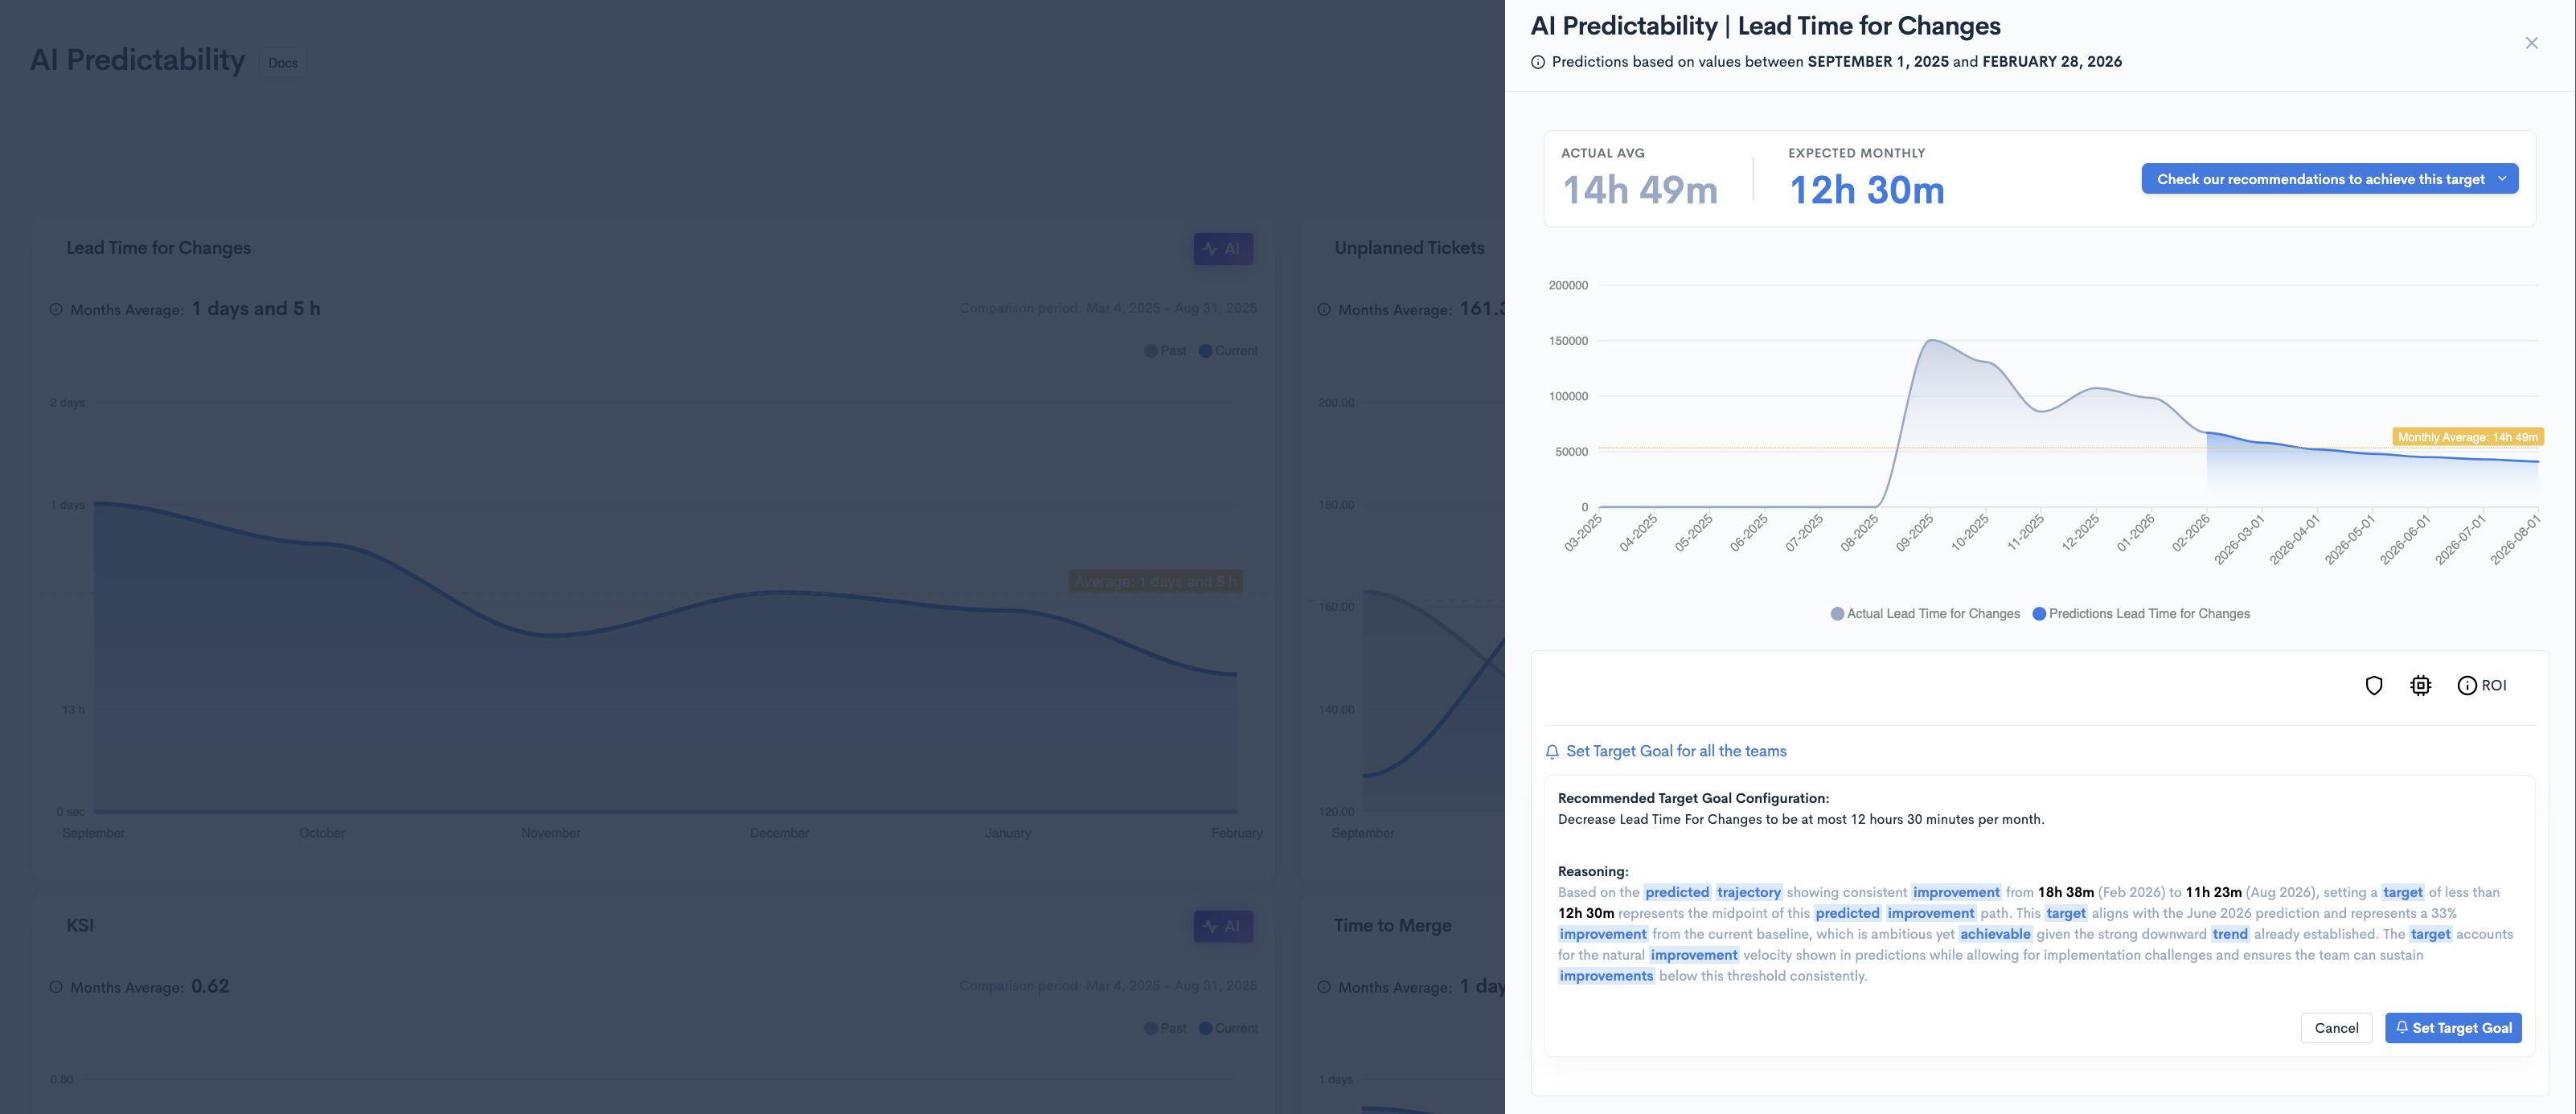The width and height of the screenshot is (2576, 1114).
Task: Click the processor chip icon
Action: 2420,685
